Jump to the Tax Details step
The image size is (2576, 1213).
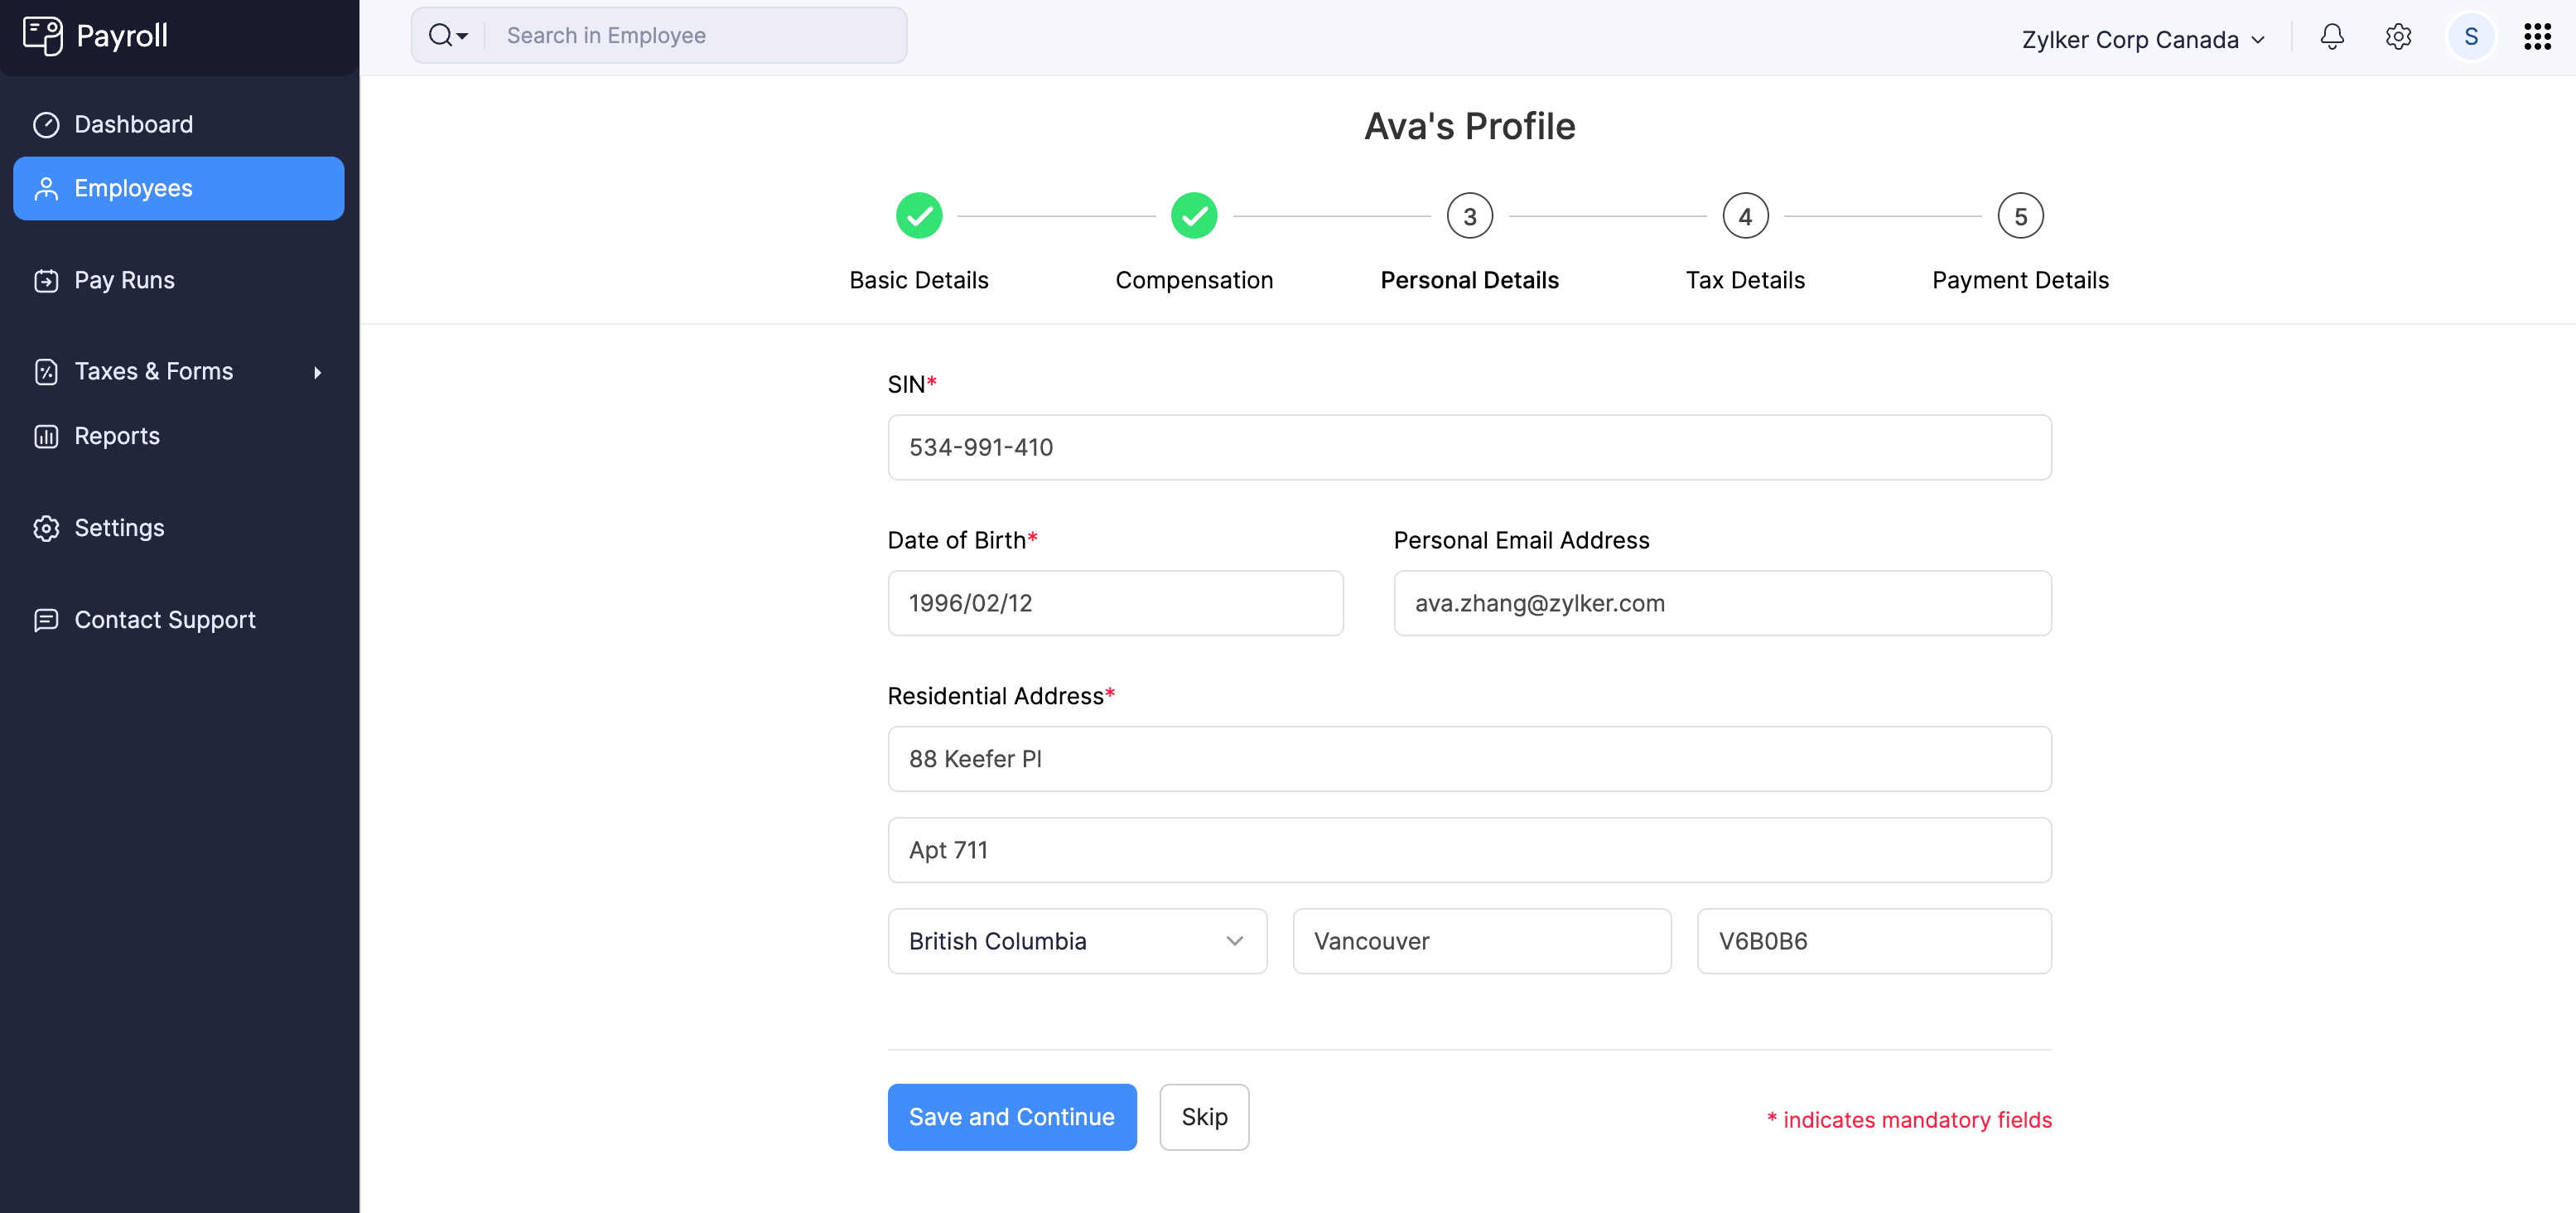pyautogui.click(x=1745, y=215)
